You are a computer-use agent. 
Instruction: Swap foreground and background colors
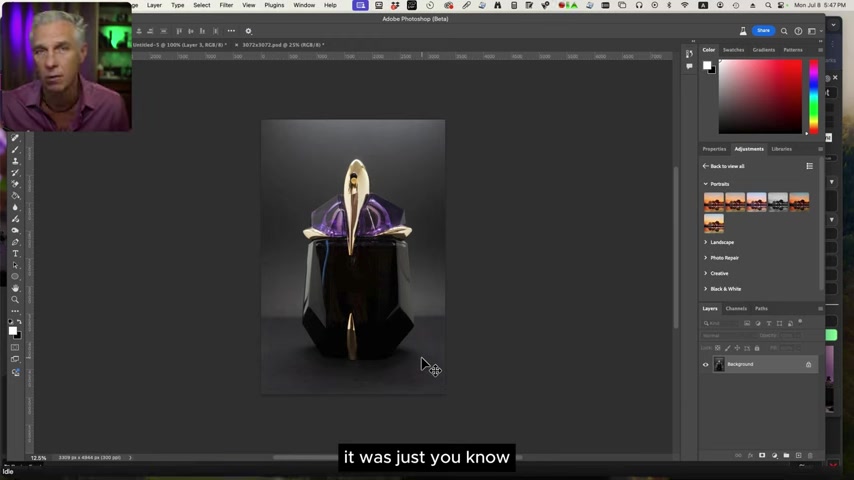[x=19, y=322]
